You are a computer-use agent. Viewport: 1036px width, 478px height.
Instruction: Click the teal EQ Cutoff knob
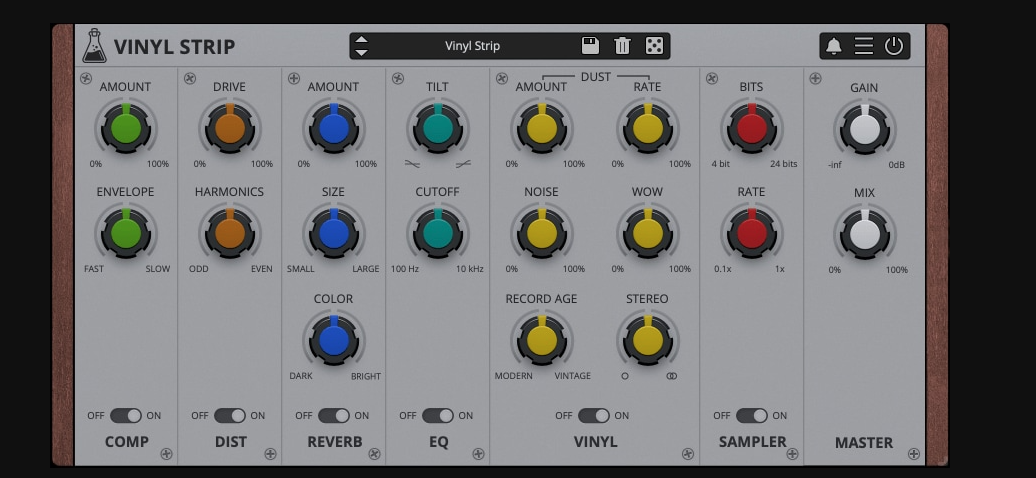click(438, 233)
